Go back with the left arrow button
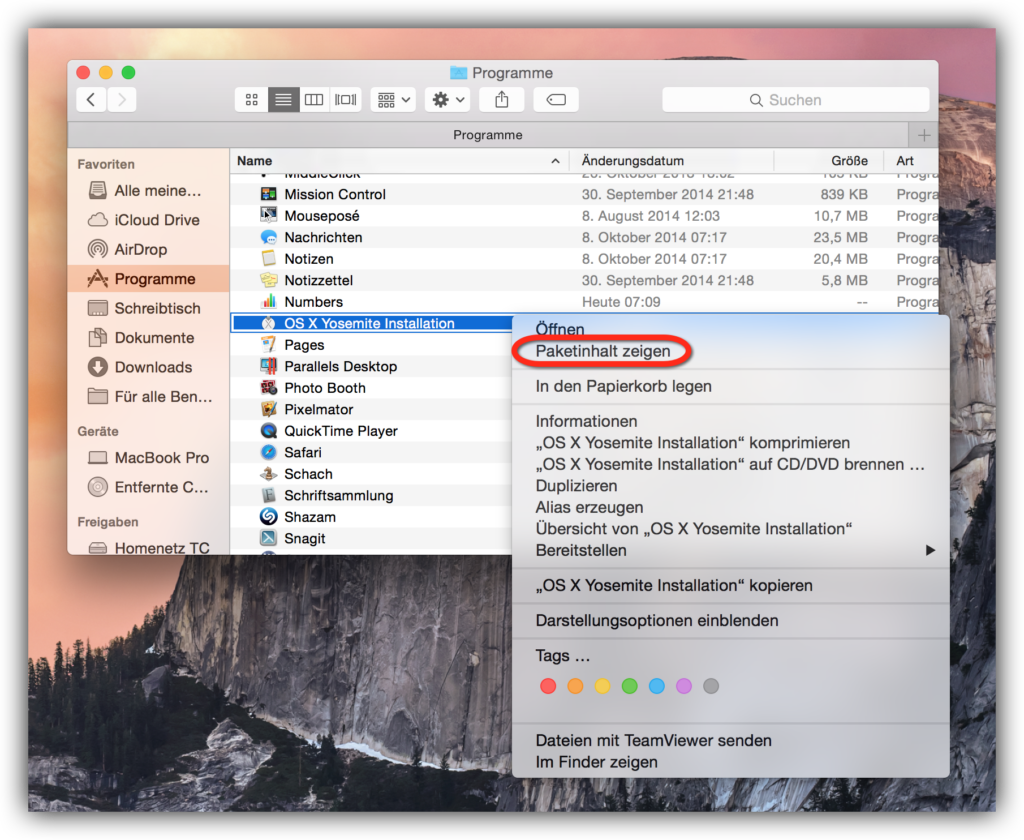The image size is (1024, 840). (x=91, y=100)
